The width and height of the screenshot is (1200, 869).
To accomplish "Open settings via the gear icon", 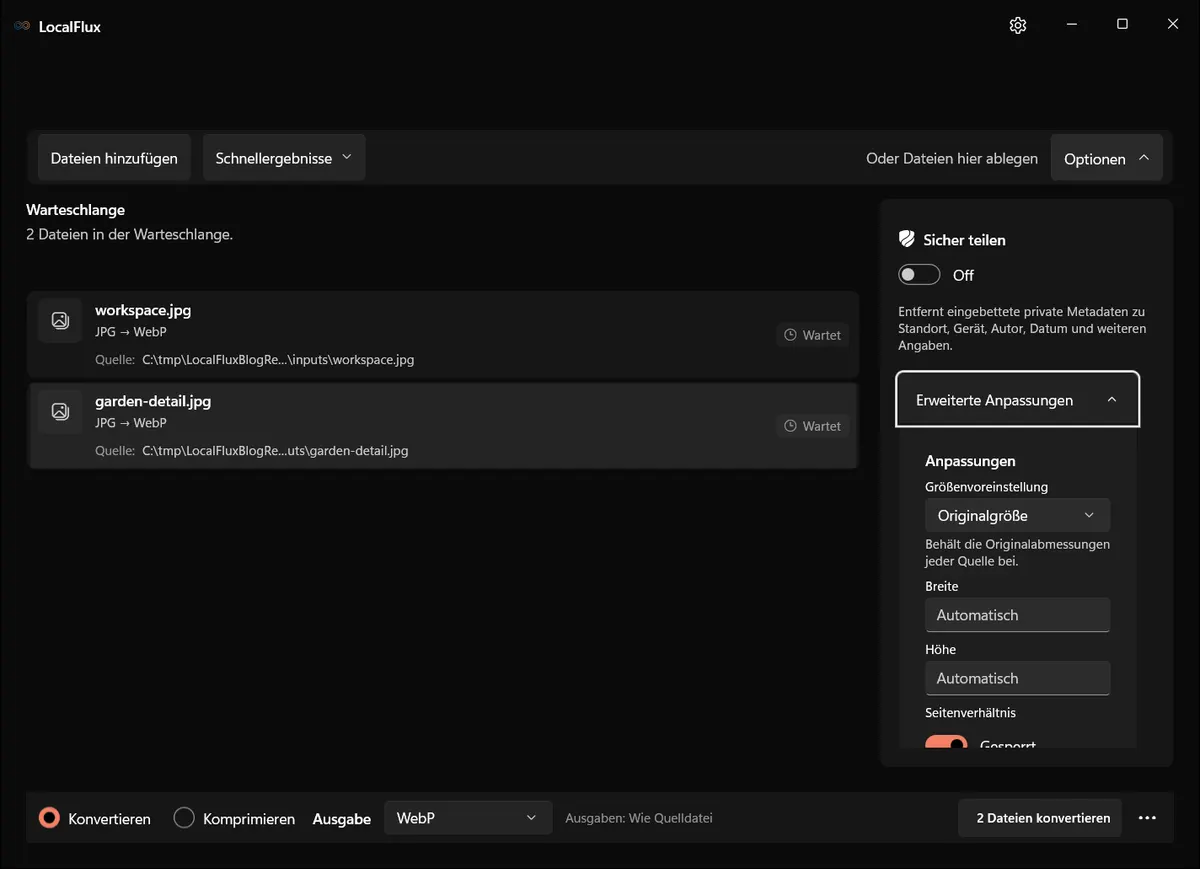I will (x=1018, y=26).
